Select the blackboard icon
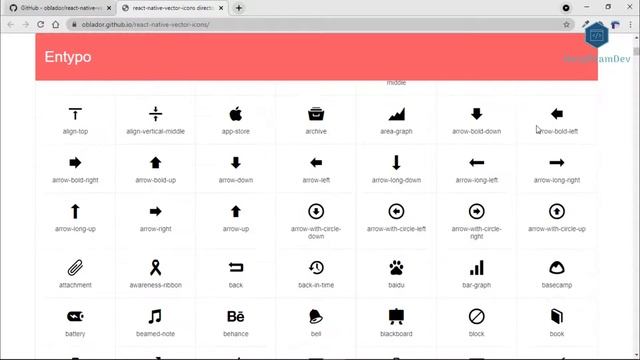The height and width of the screenshot is (360, 640). (396, 317)
